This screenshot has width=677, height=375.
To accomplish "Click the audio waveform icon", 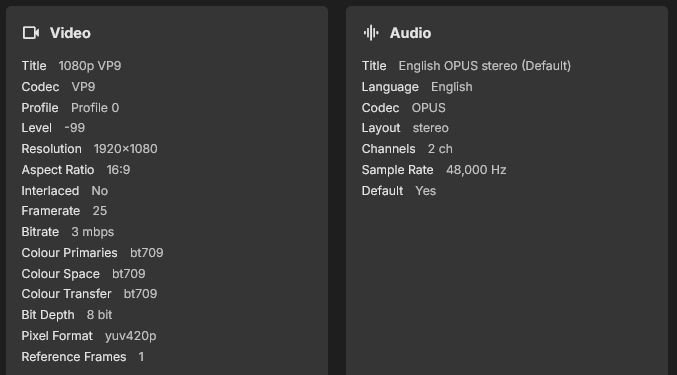I will click(x=371, y=33).
